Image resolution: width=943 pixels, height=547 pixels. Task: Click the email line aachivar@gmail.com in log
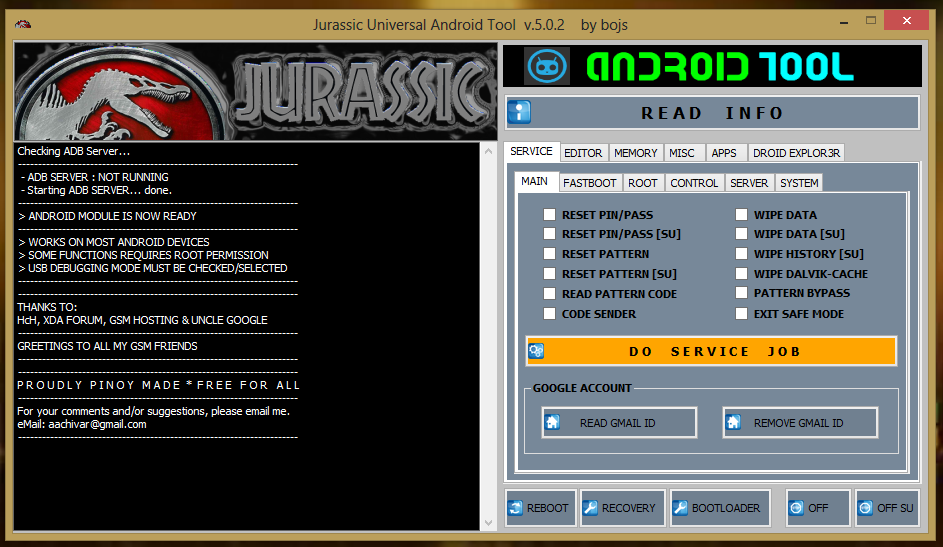[x=82, y=424]
